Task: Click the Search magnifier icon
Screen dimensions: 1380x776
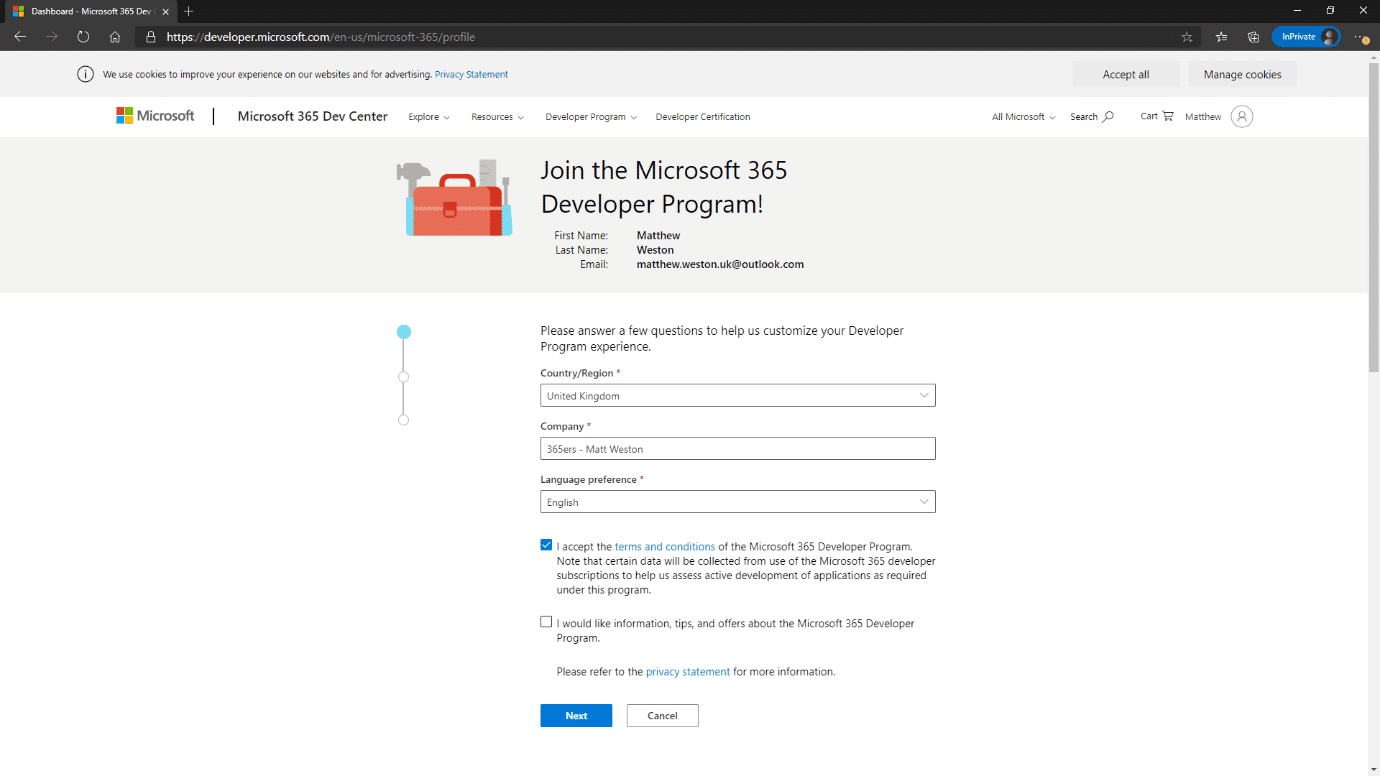Action: click(1107, 117)
